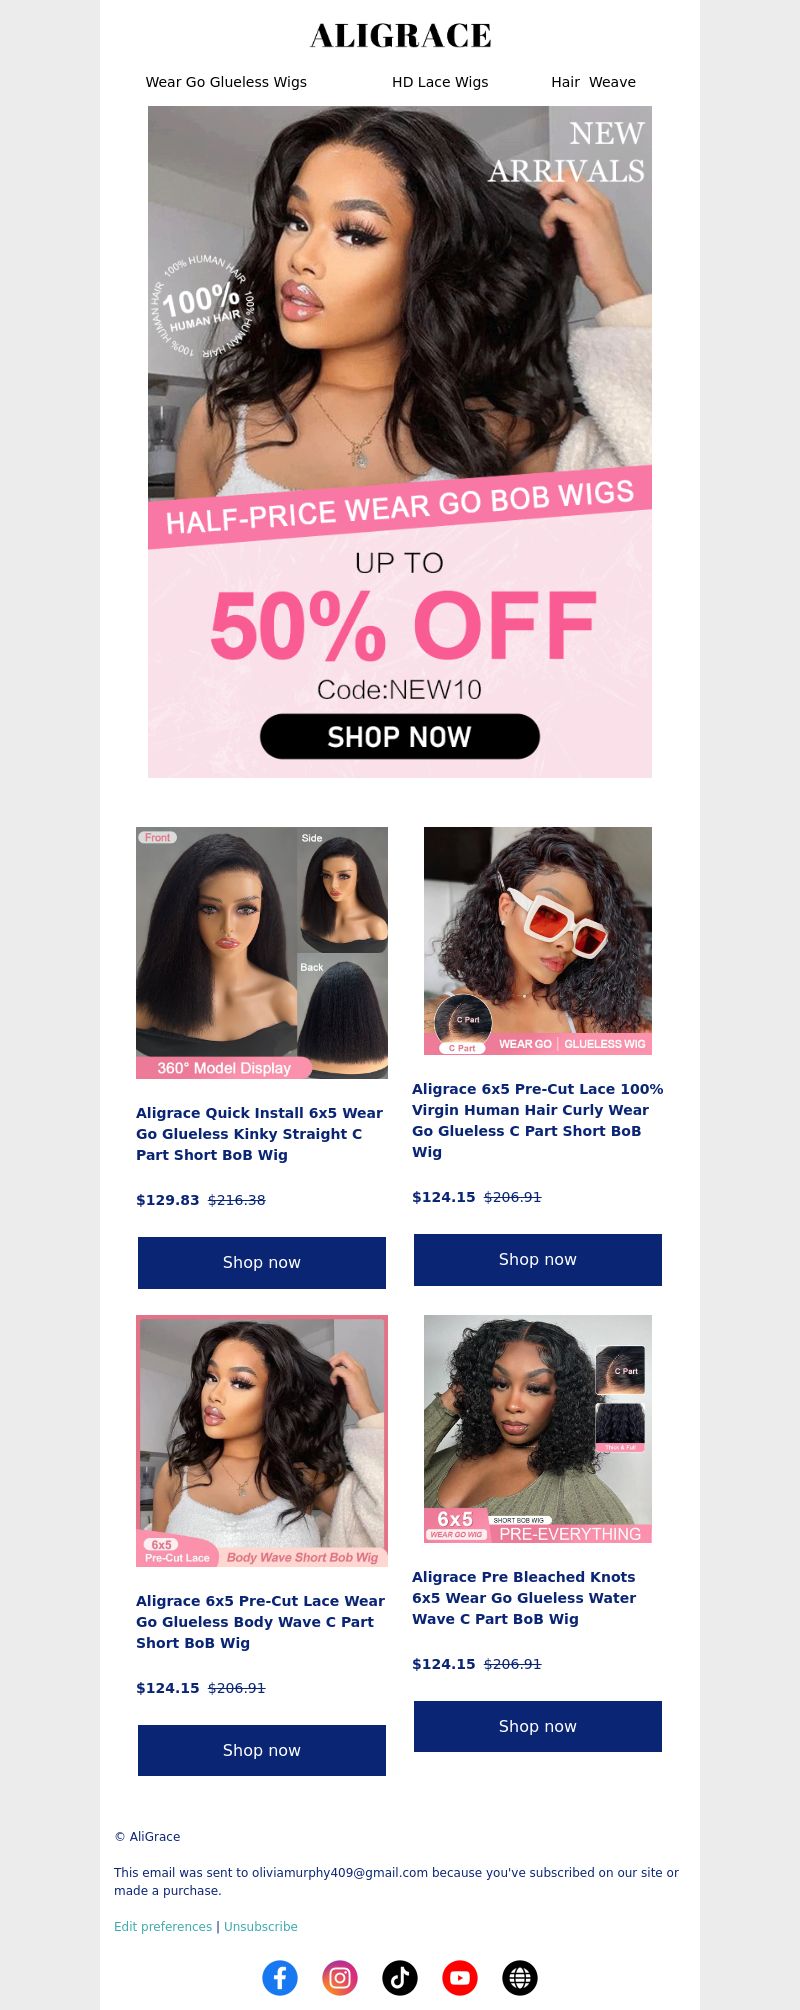
Task: Open Body Wave Short Bob thumbnail
Action: point(262,1441)
